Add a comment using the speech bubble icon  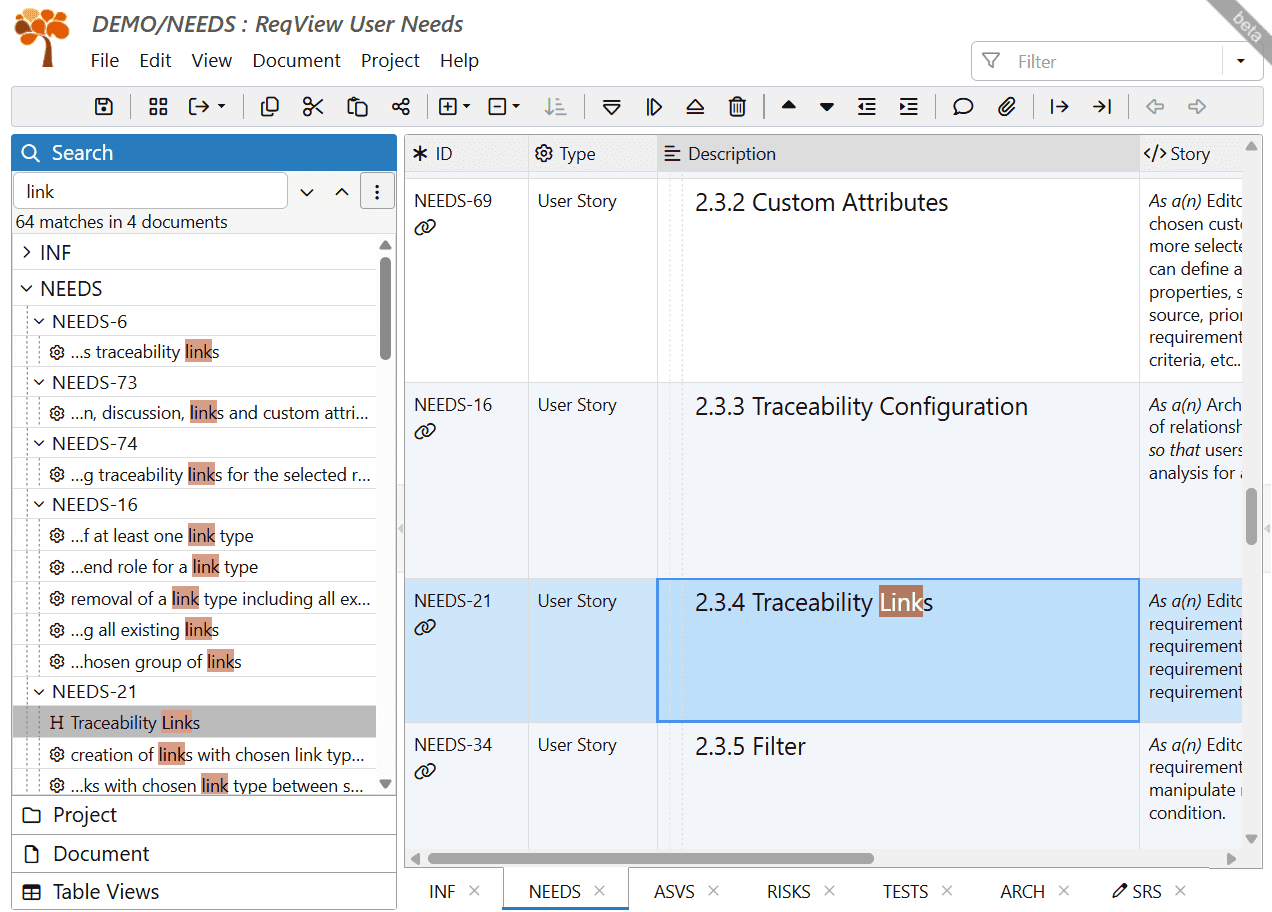962,106
